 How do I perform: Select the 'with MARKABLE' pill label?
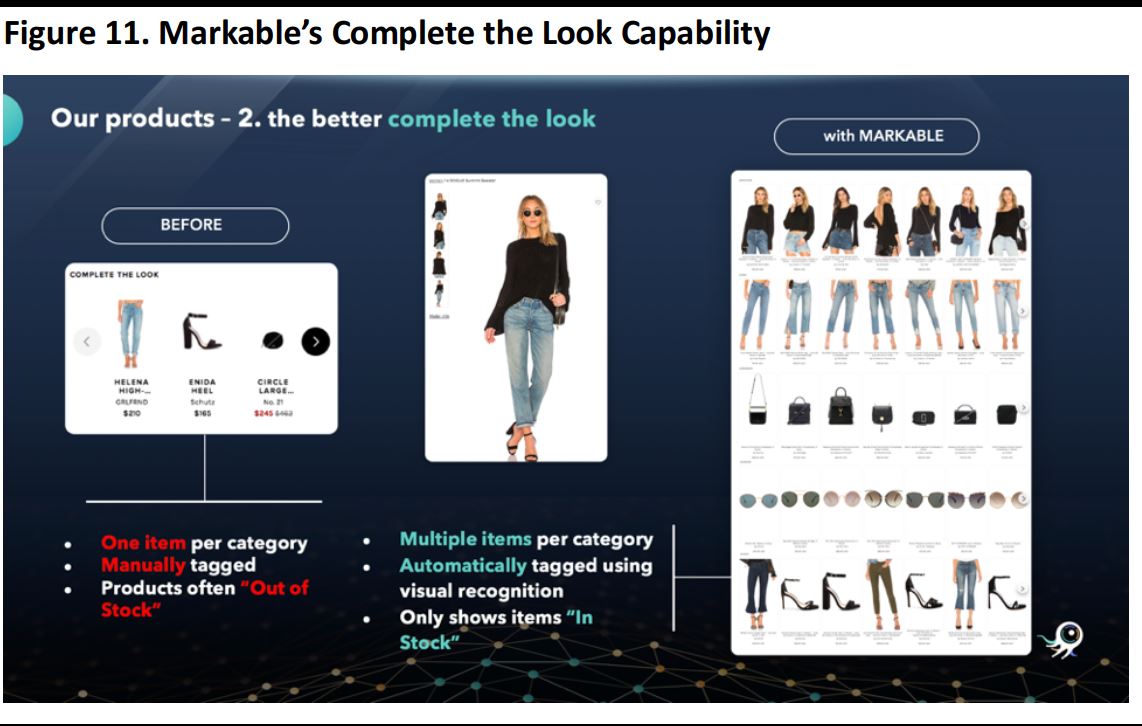click(876, 136)
